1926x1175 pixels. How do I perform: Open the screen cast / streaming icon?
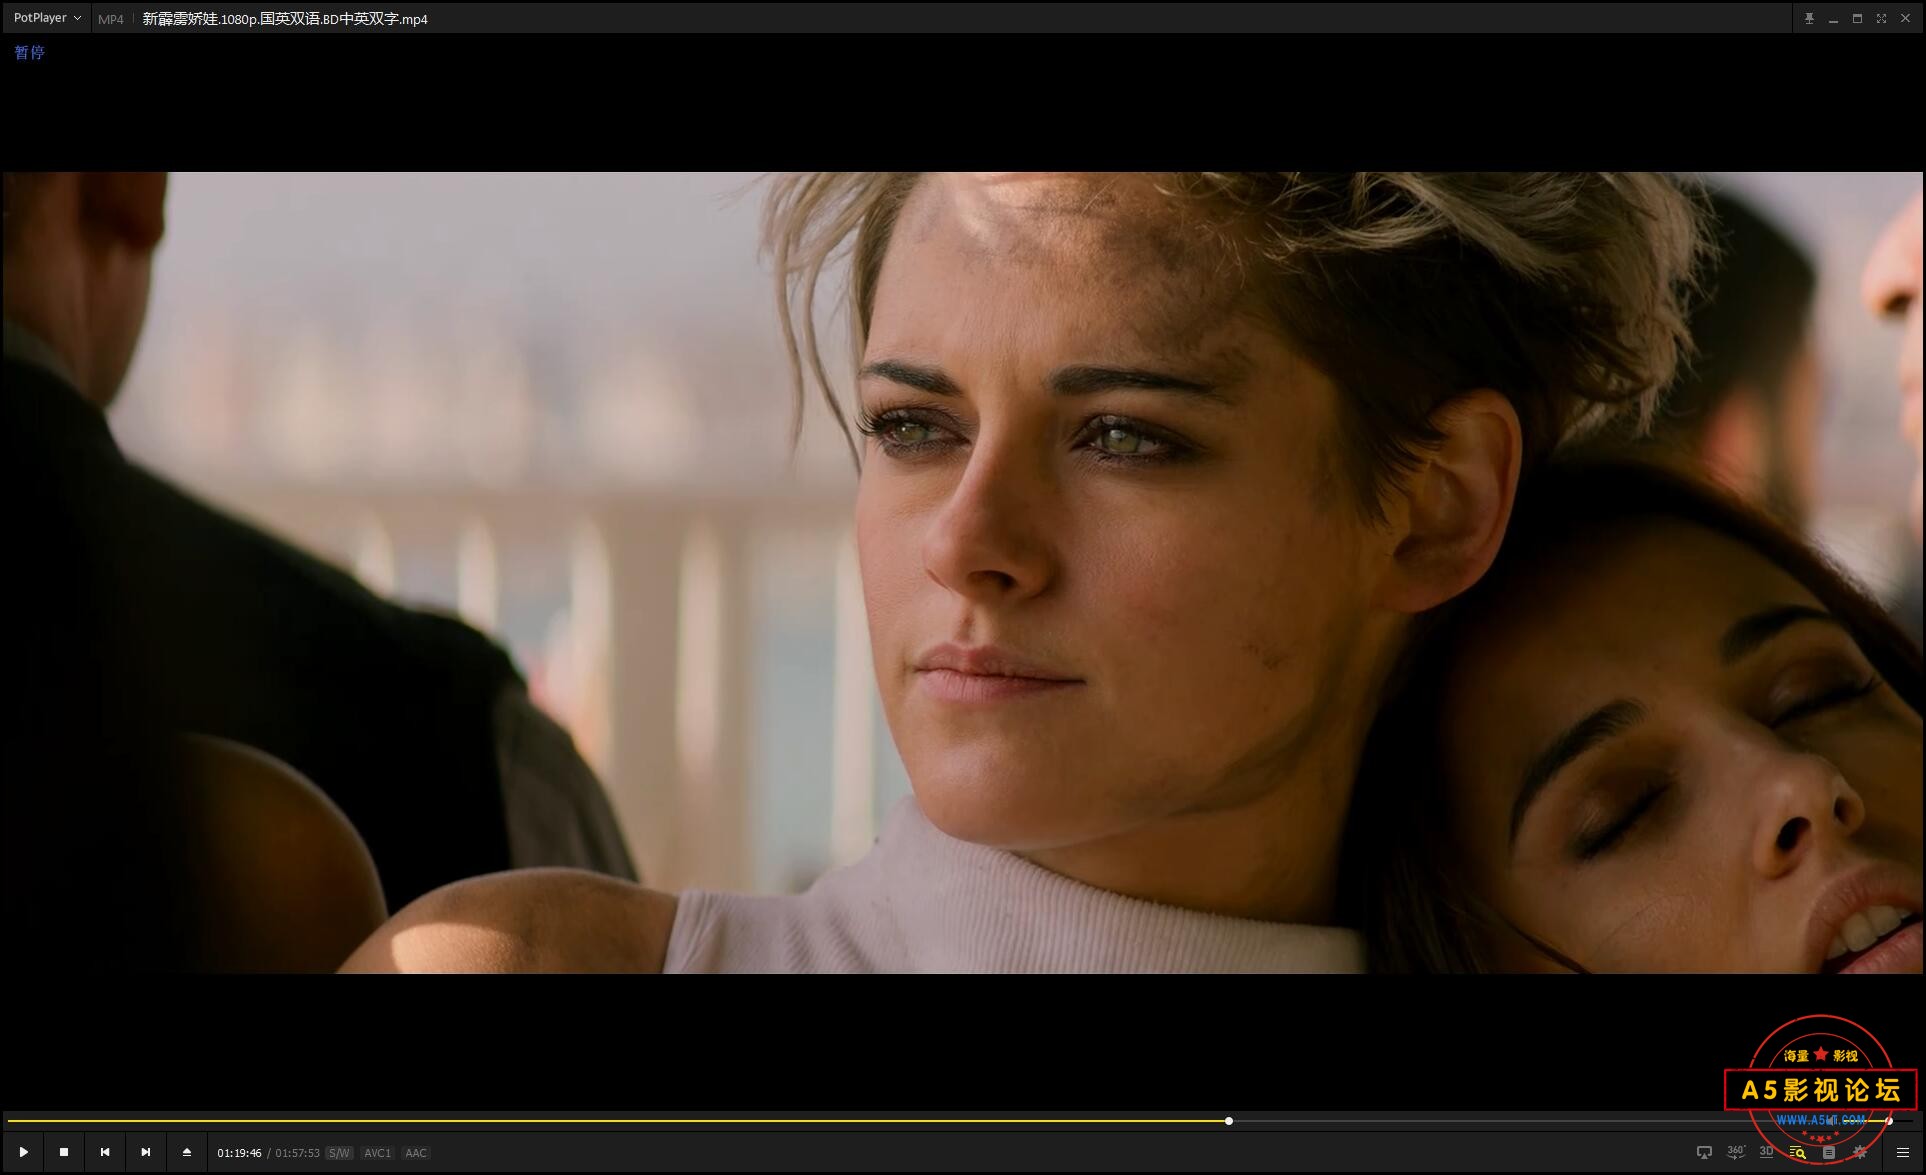pos(1704,1152)
